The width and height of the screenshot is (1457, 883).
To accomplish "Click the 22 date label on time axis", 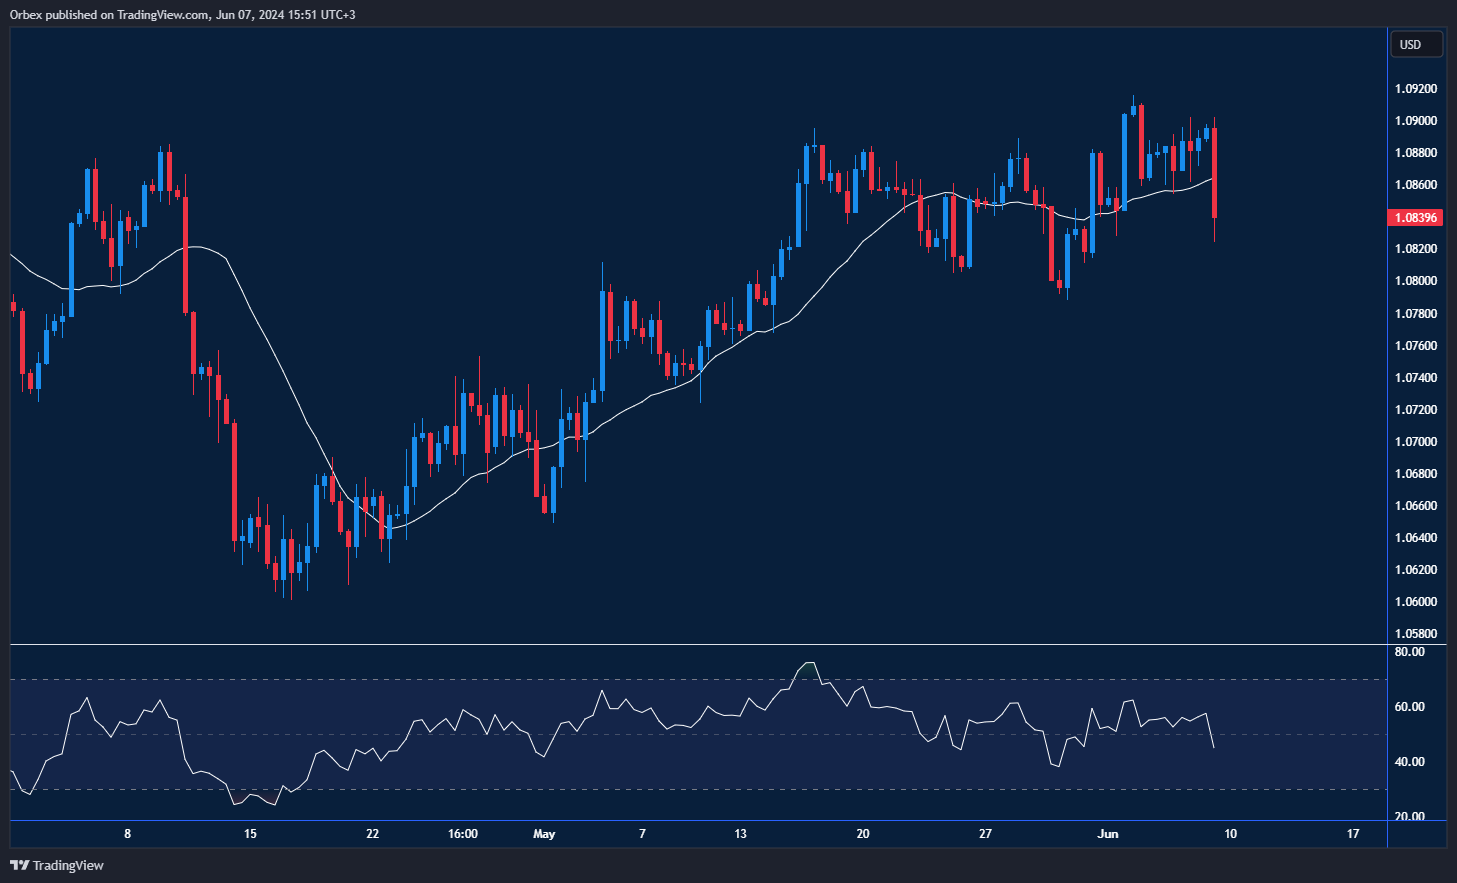I will (x=373, y=834).
